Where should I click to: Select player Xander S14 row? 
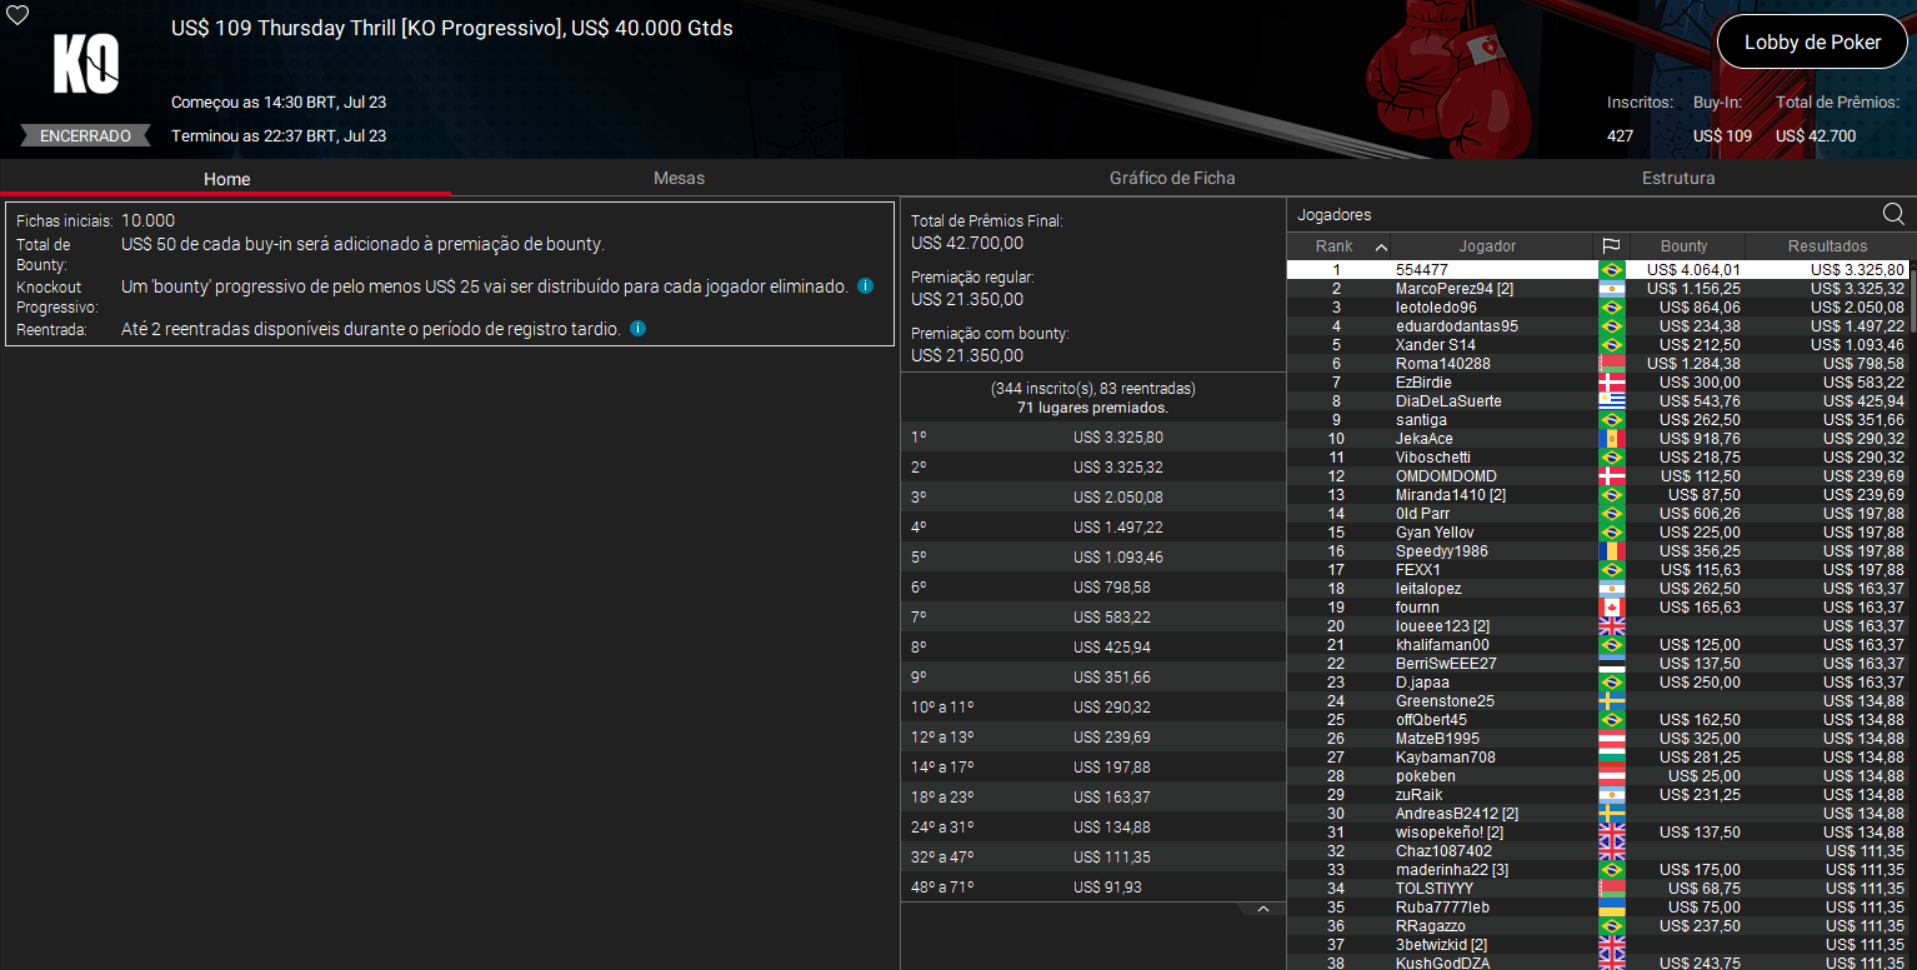click(1597, 345)
